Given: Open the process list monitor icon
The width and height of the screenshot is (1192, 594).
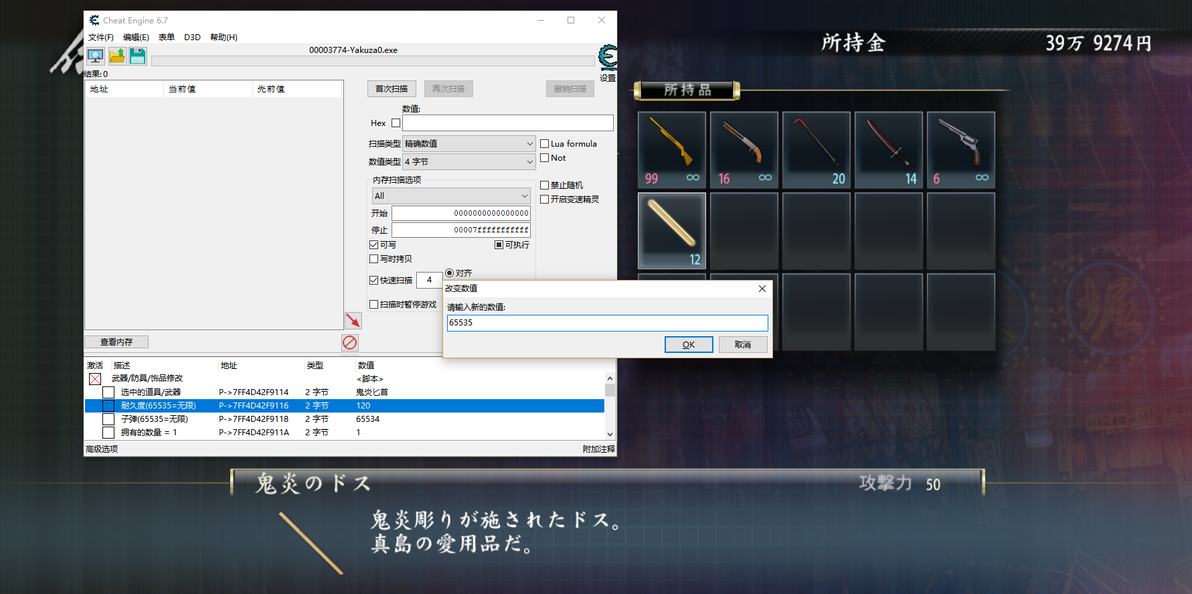Looking at the screenshot, I should (96, 56).
